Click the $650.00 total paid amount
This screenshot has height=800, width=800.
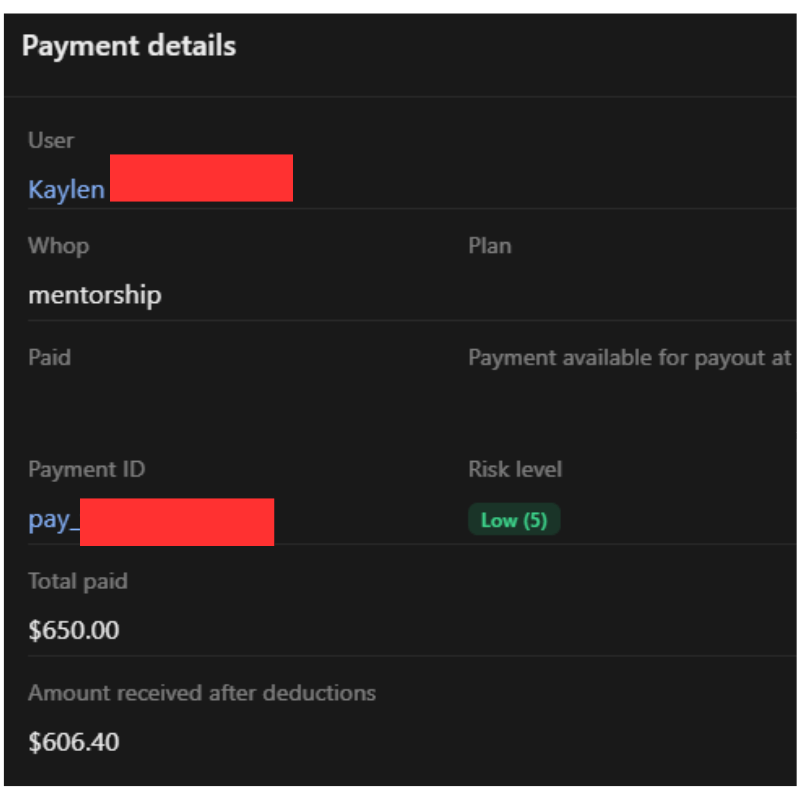[74, 631]
